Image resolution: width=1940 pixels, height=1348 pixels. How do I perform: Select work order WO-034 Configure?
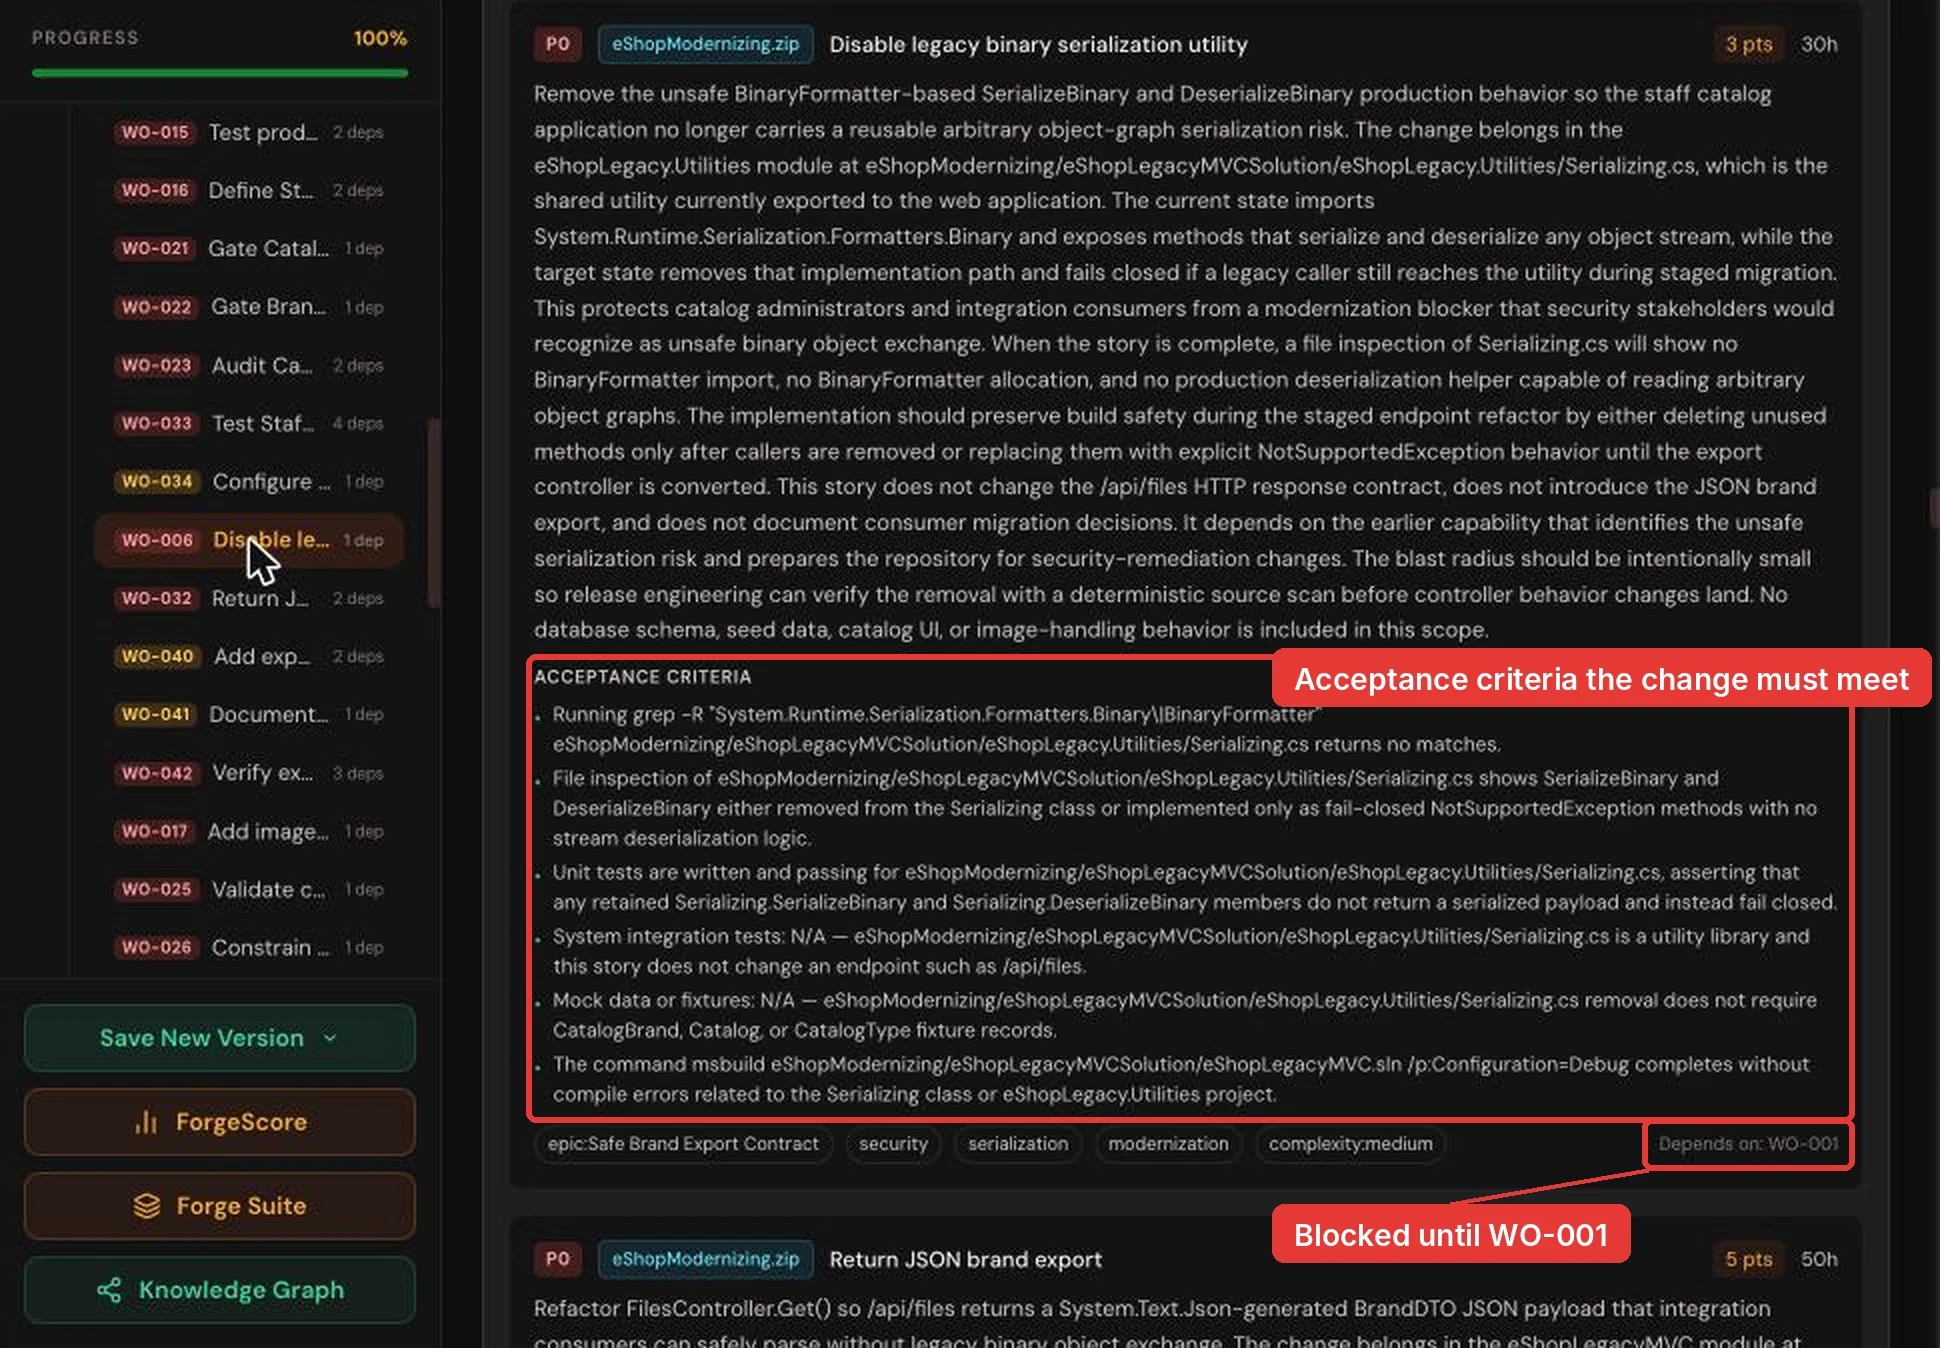click(249, 481)
